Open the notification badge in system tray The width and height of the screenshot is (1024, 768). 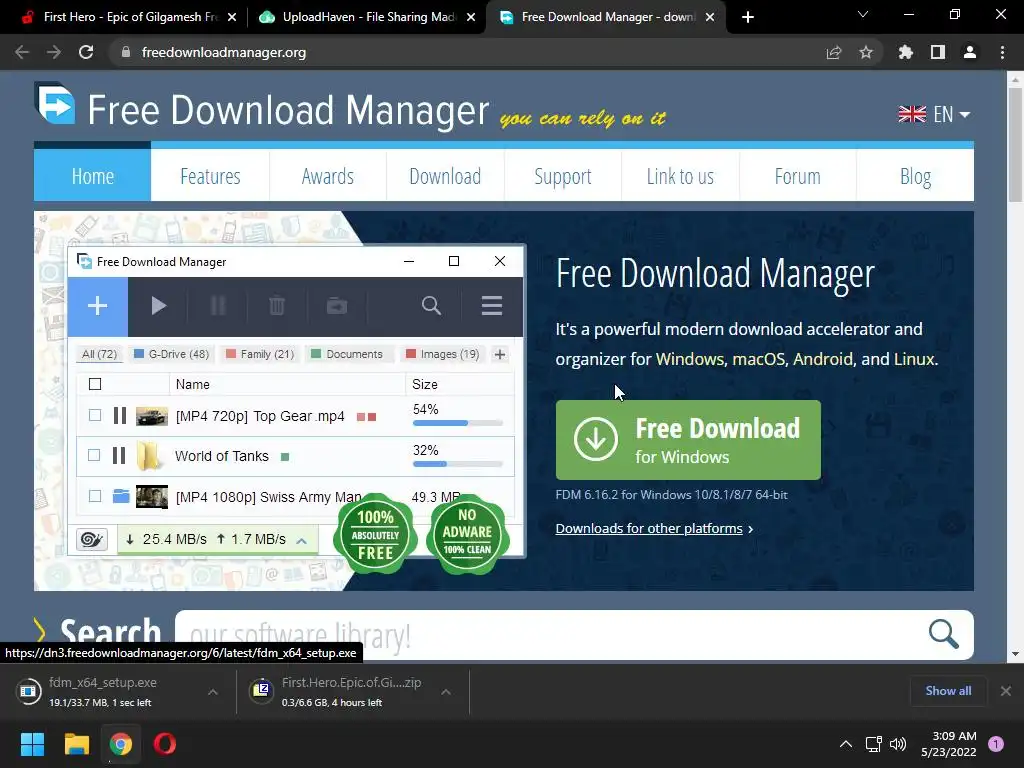(996, 744)
